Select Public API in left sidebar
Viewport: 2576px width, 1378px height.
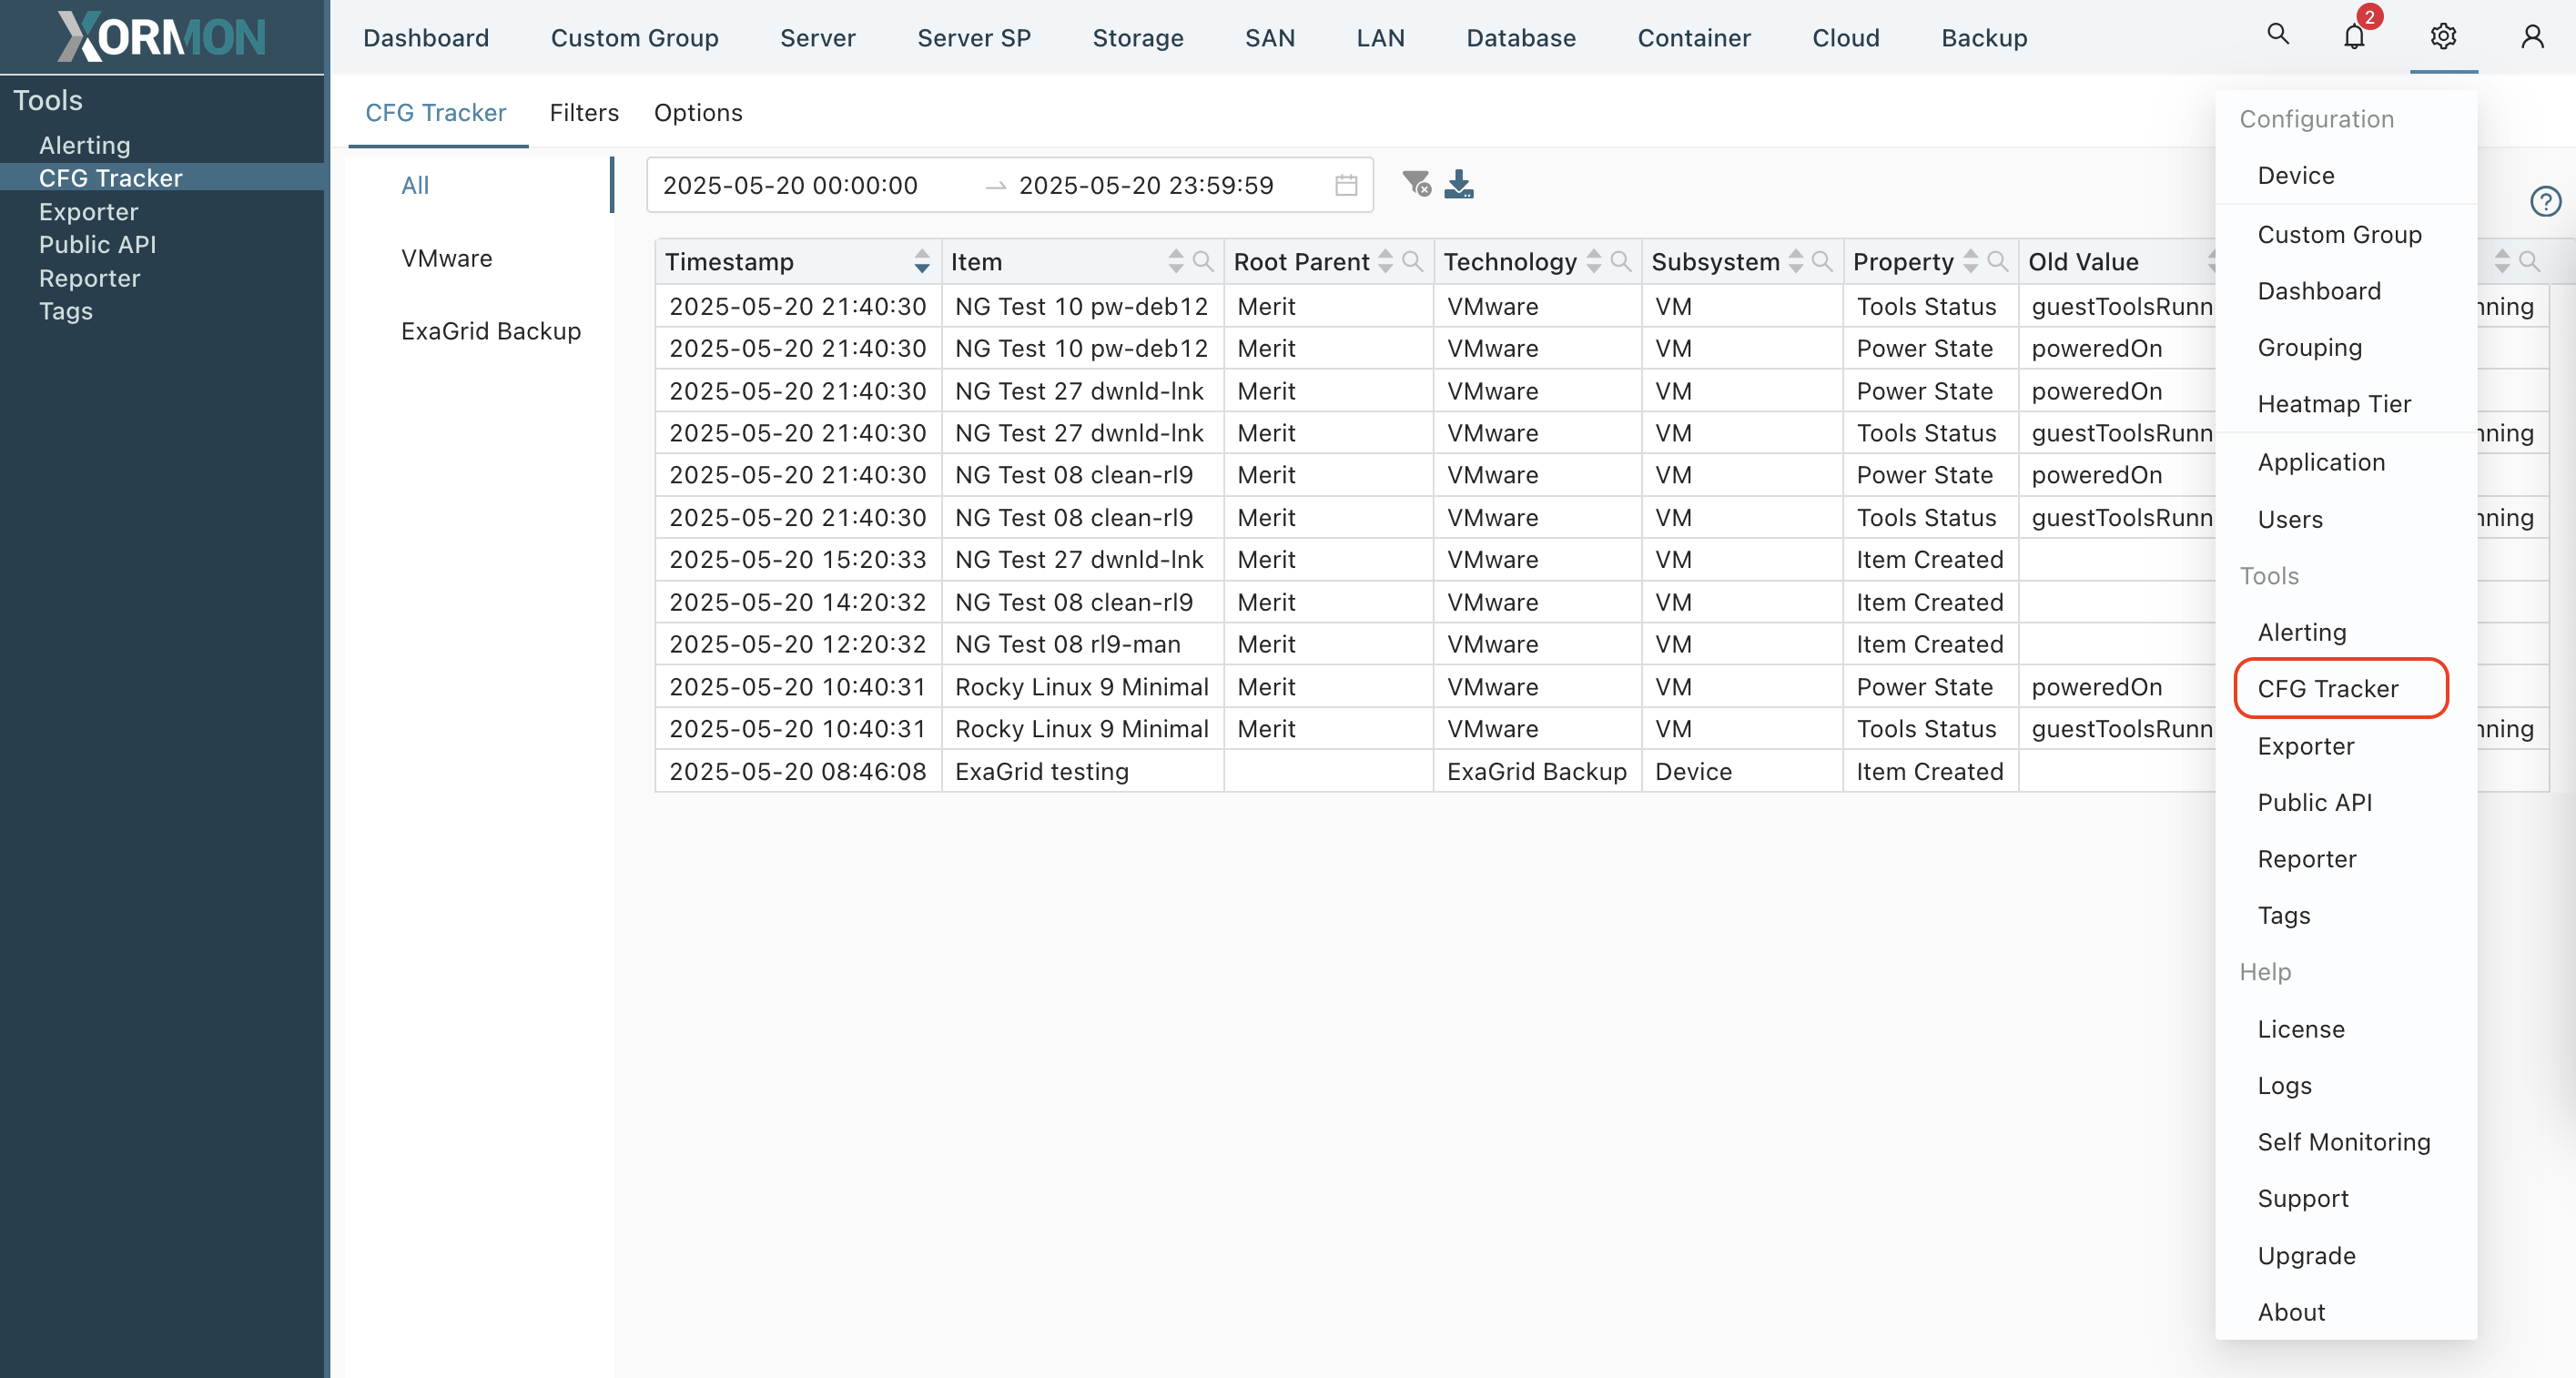click(x=98, y=245)
